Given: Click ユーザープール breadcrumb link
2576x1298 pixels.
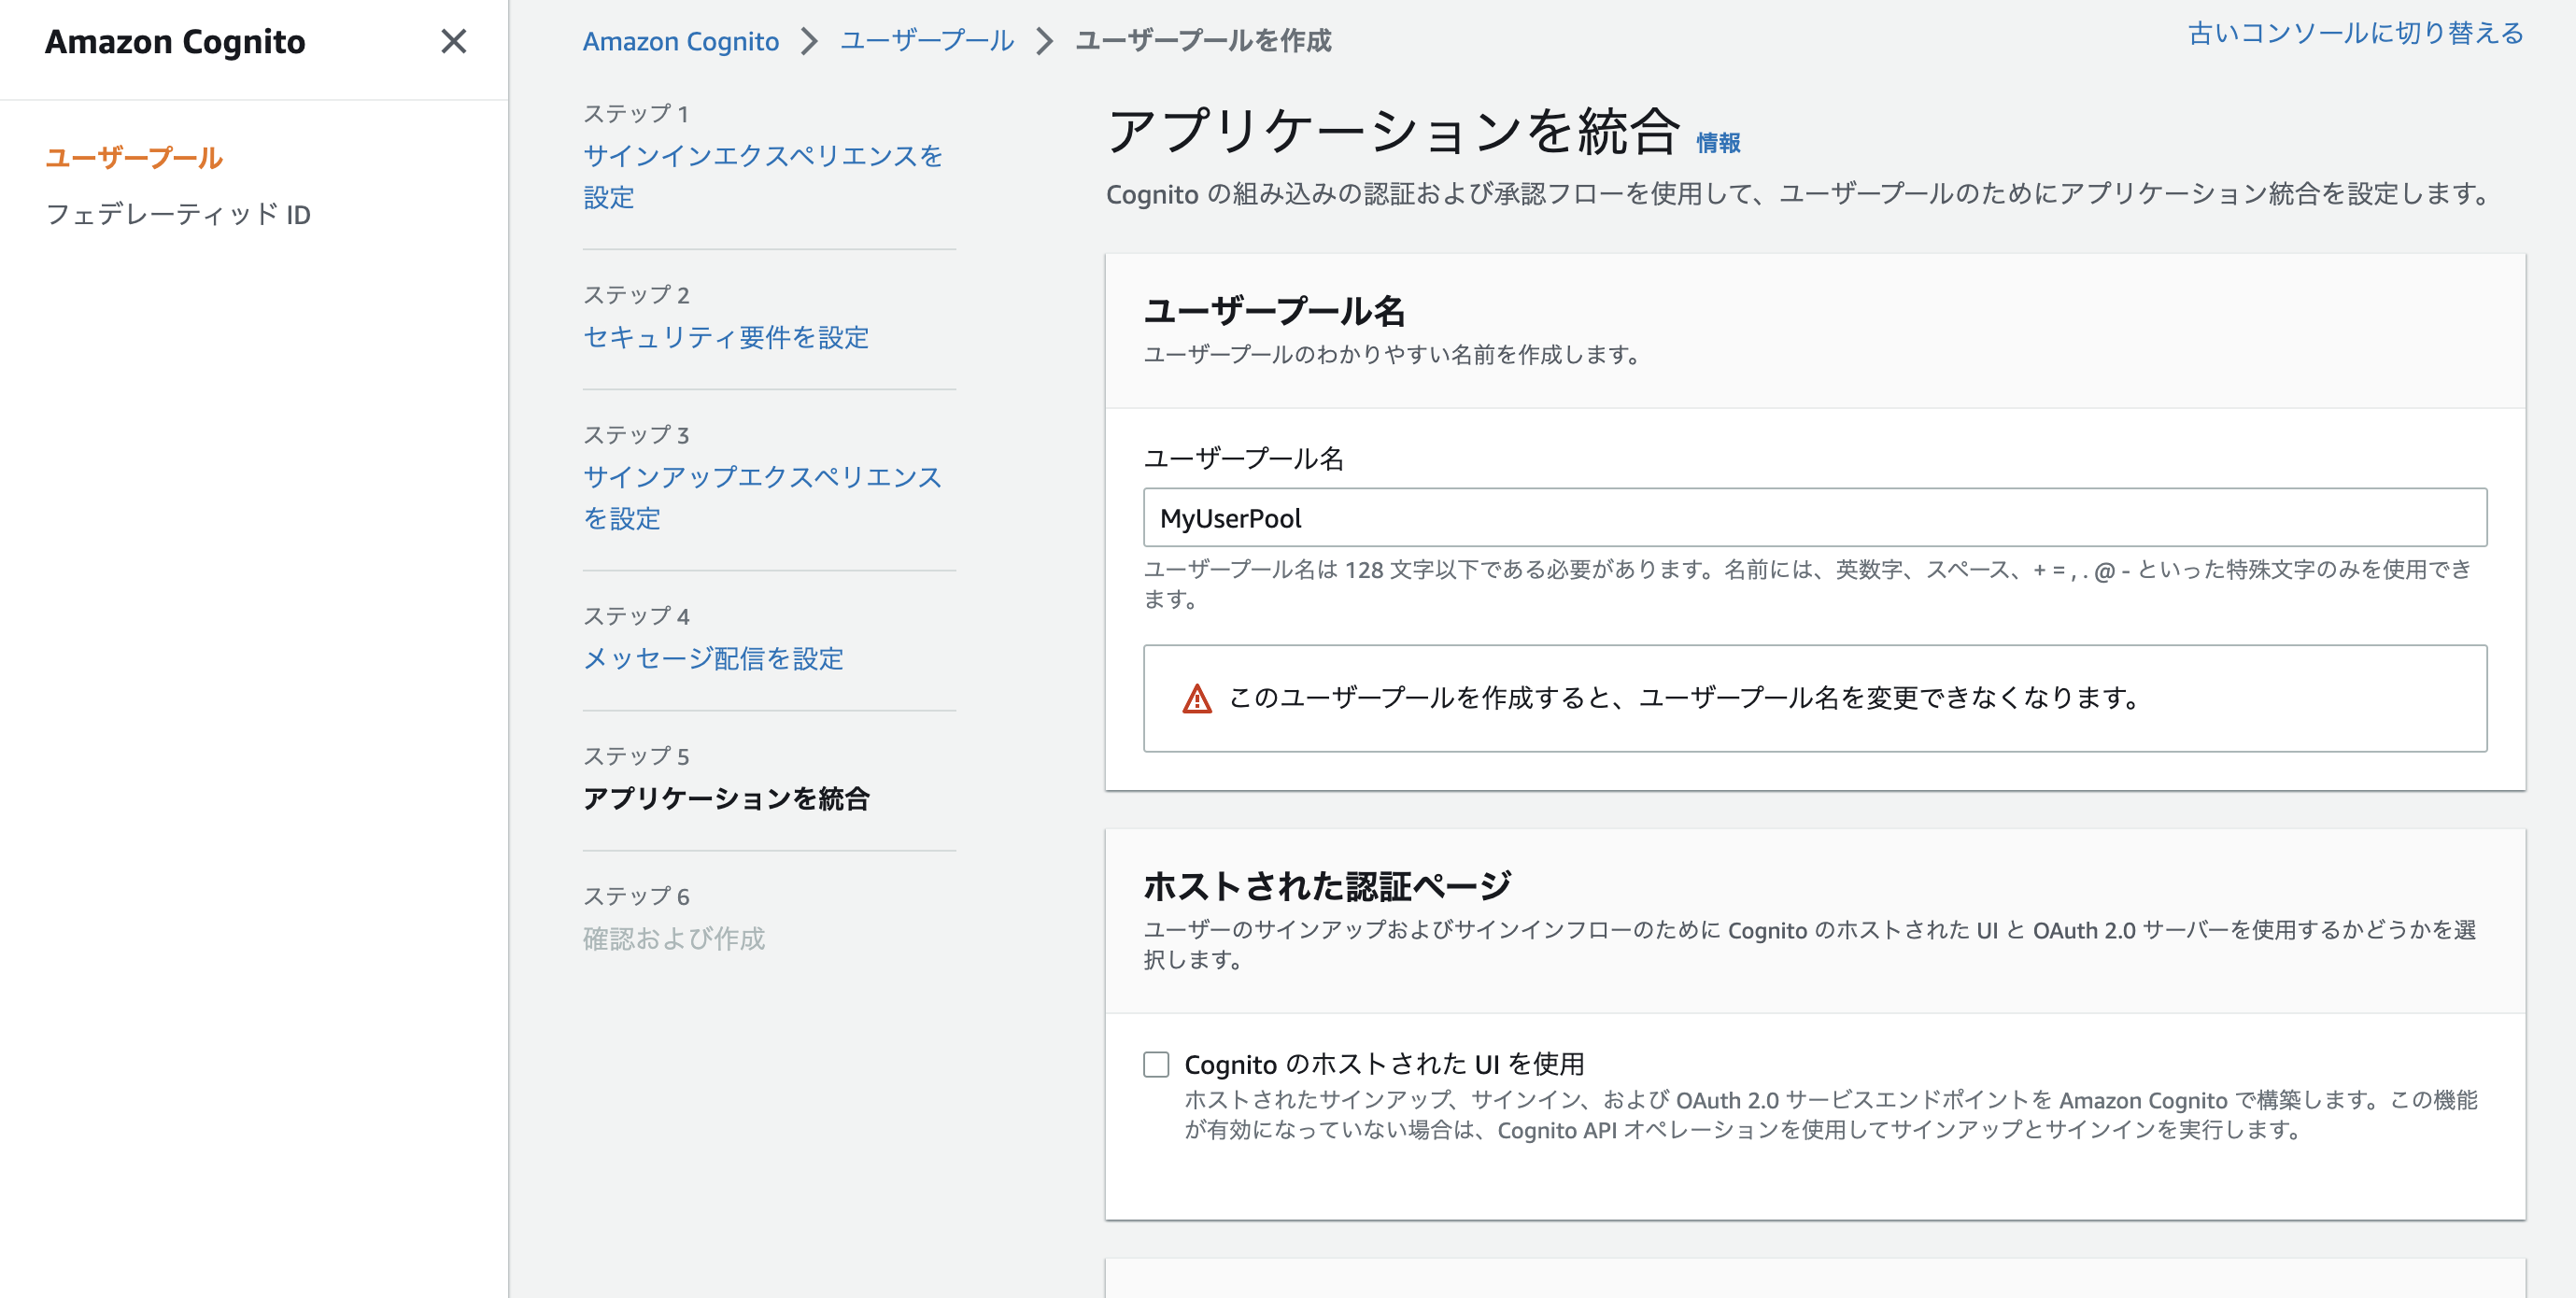Looking at the screenshot, I should [926, 41].
